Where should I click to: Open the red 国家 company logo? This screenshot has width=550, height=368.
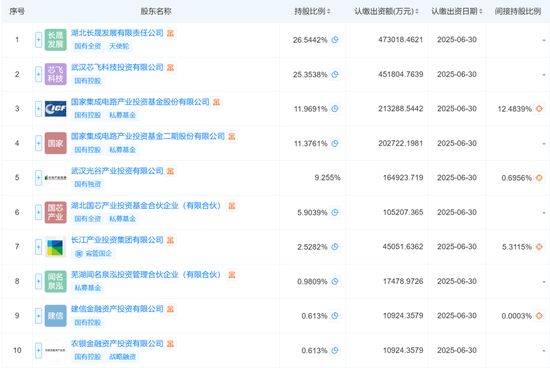(55, 143)
